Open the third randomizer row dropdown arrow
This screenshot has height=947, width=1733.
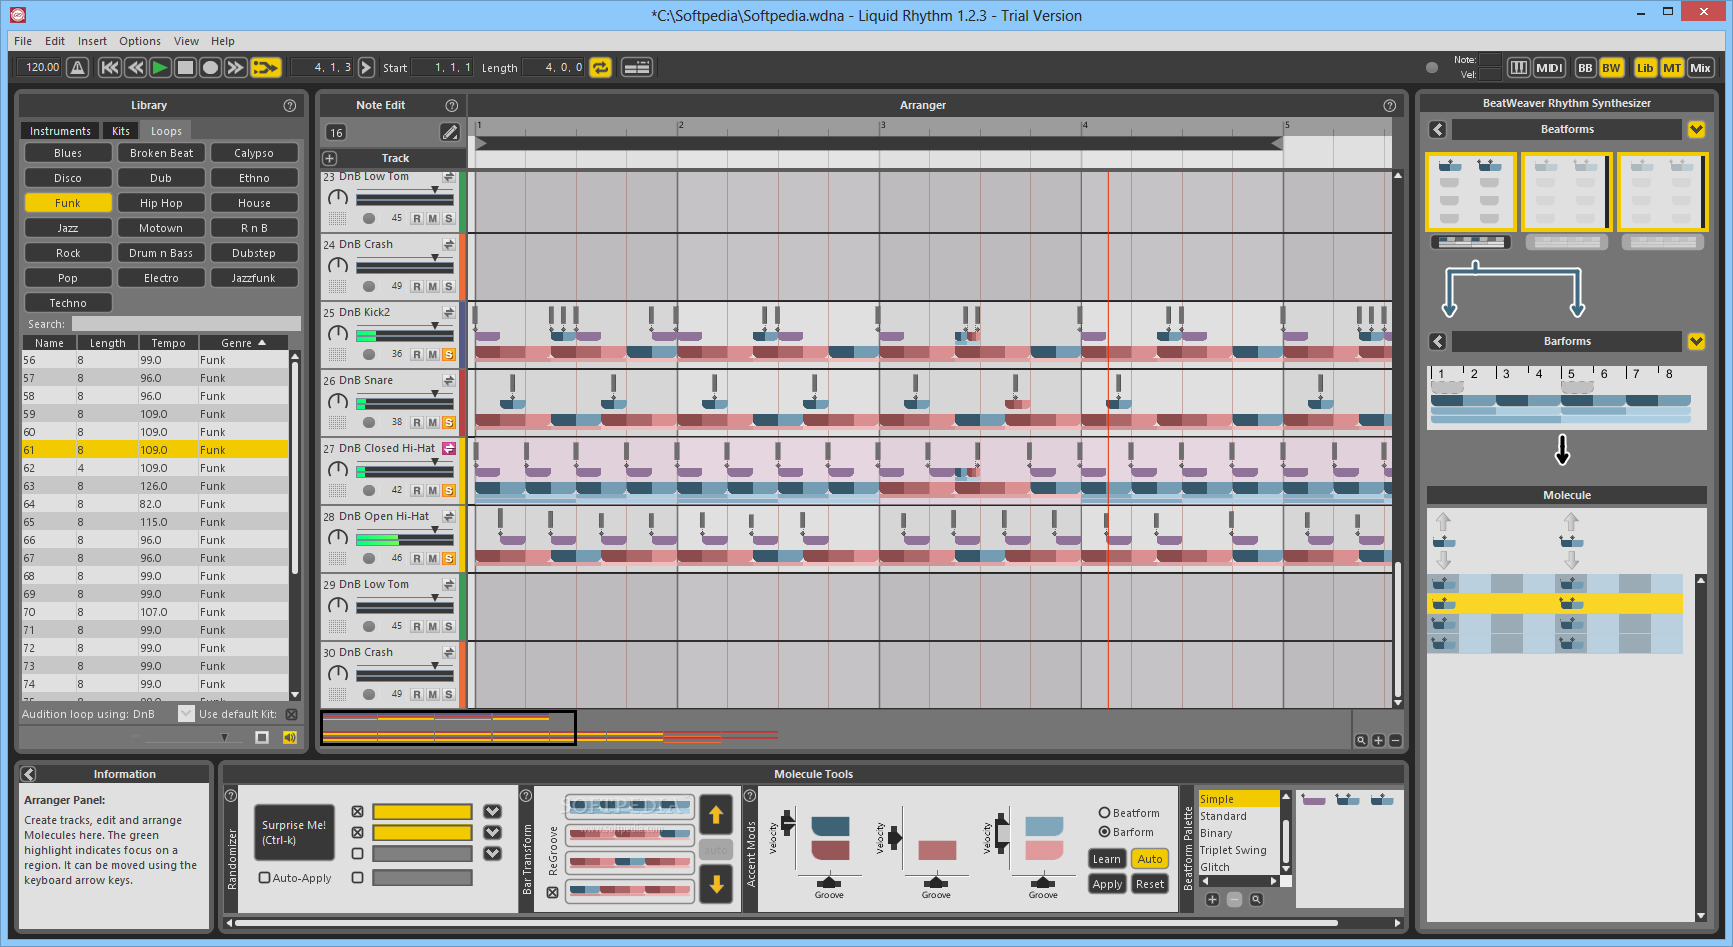point(492,853)
